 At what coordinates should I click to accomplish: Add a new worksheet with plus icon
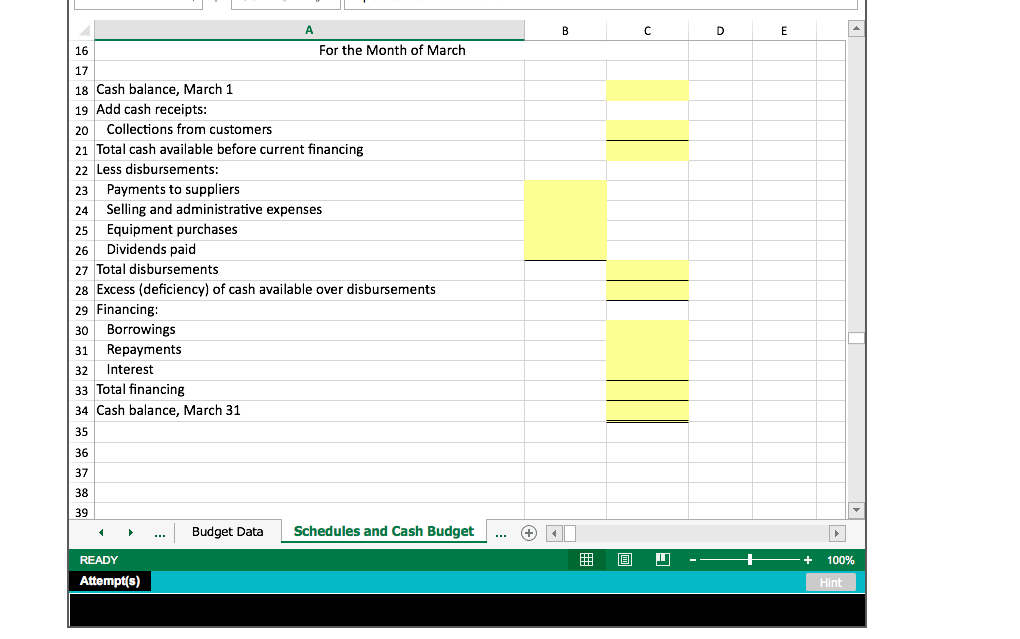coord(528,531)
